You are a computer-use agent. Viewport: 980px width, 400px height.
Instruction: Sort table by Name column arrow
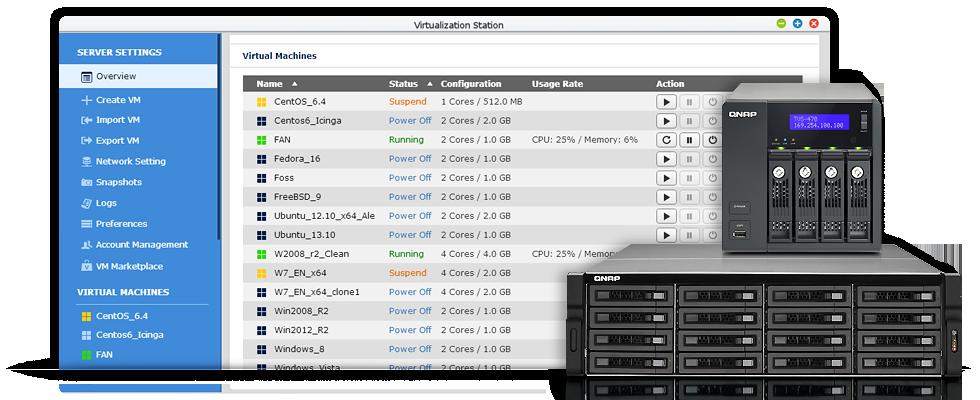point(295,84)
